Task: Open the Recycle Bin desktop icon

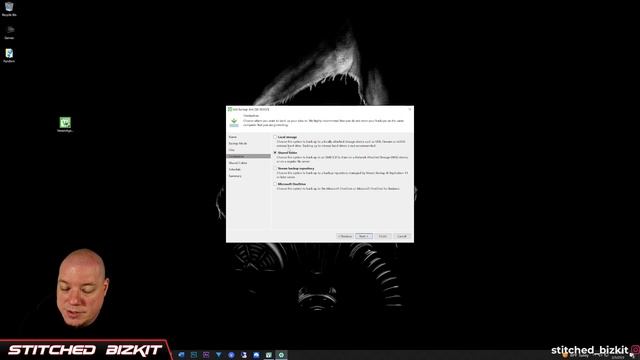Action: point(9,9)
